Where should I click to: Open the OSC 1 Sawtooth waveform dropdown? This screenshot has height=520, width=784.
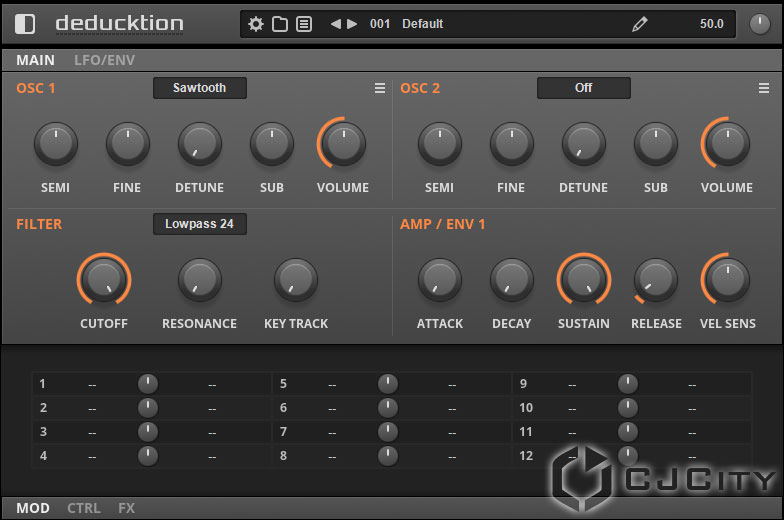[x=200, y=88]
